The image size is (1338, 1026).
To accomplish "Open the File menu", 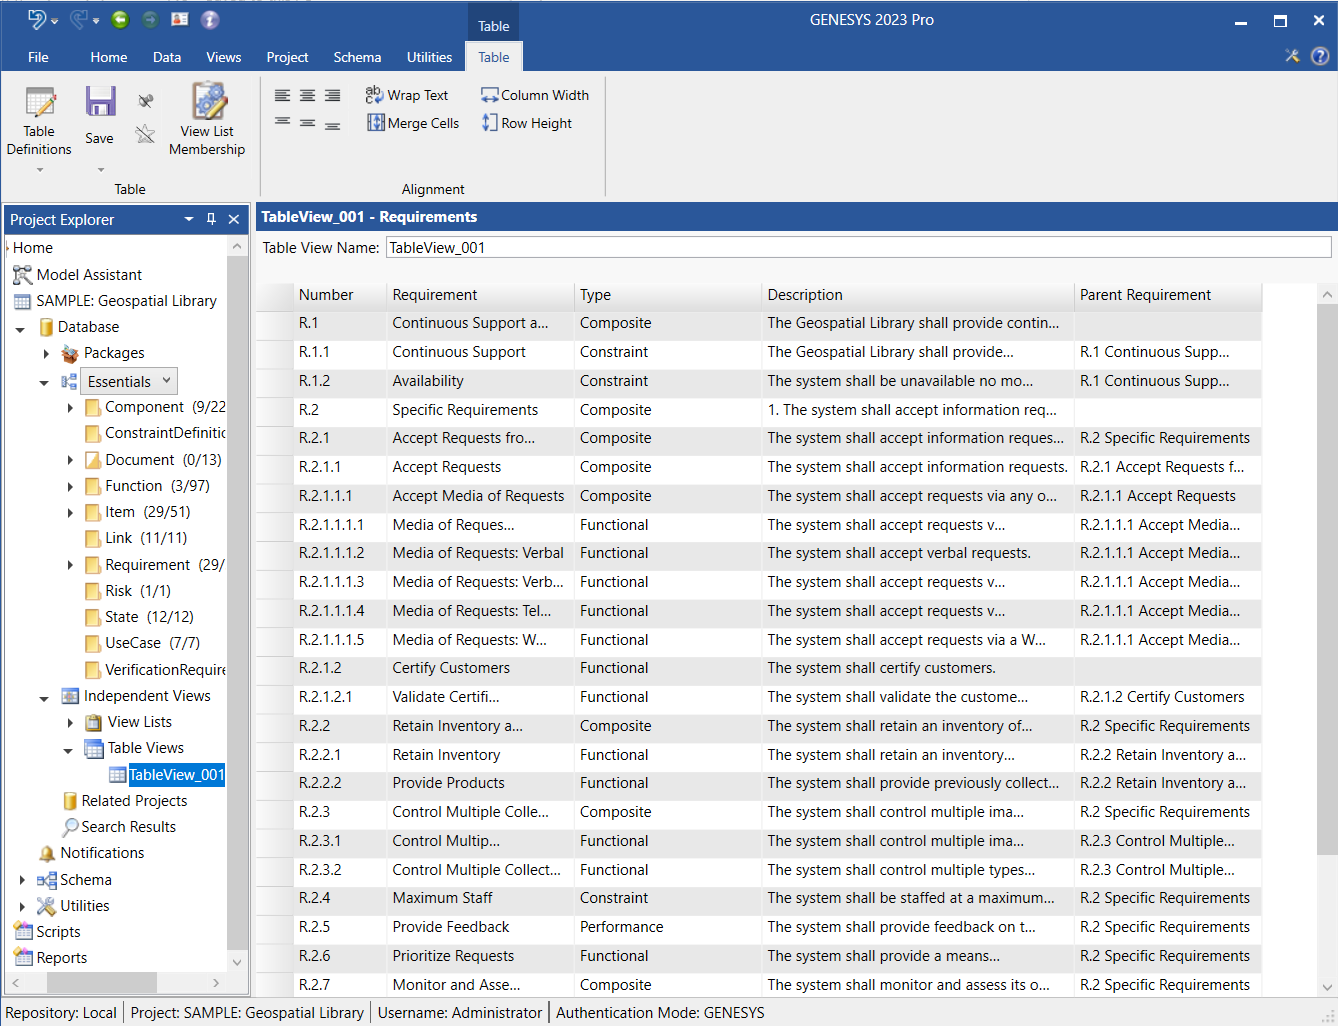I will [38, 57].
